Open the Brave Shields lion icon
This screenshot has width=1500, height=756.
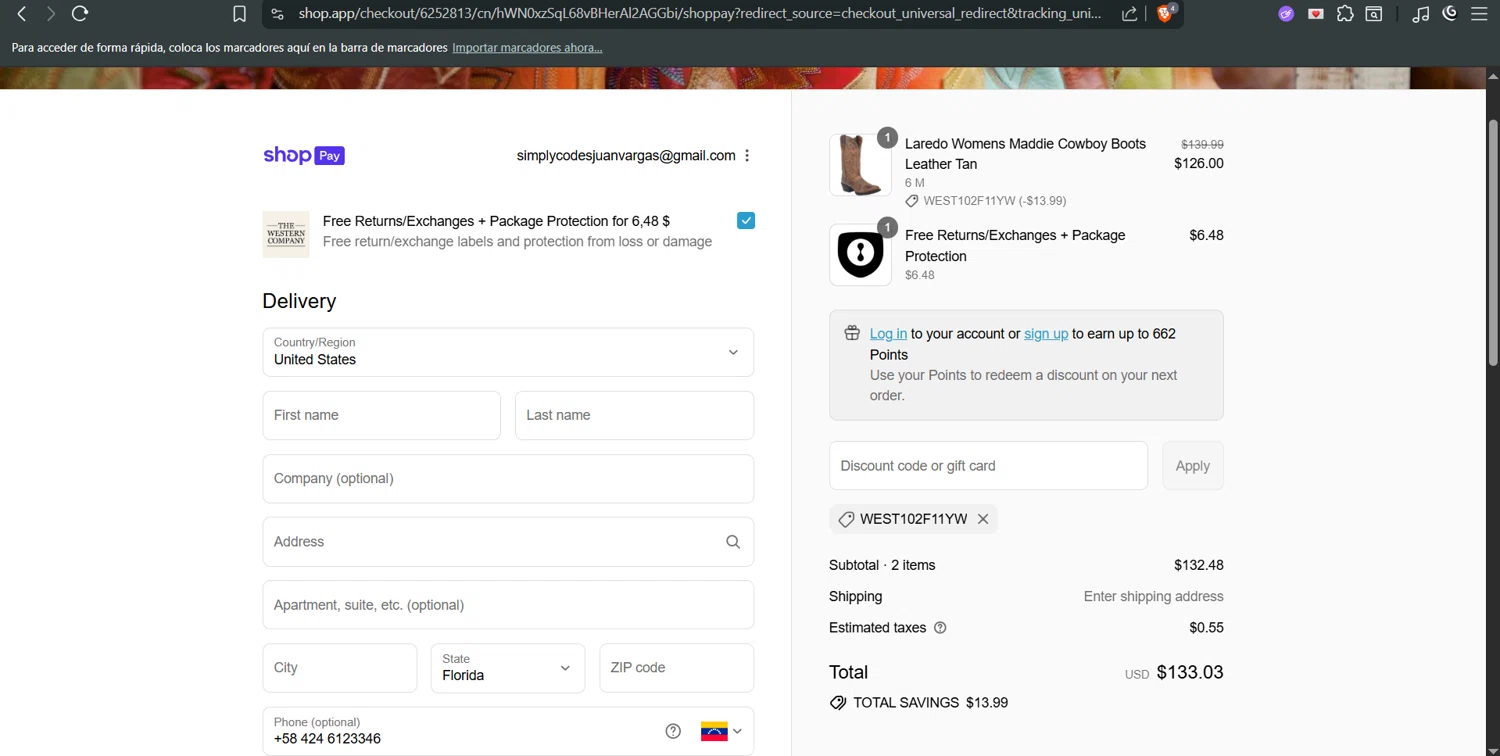[x=1165, y=13]
